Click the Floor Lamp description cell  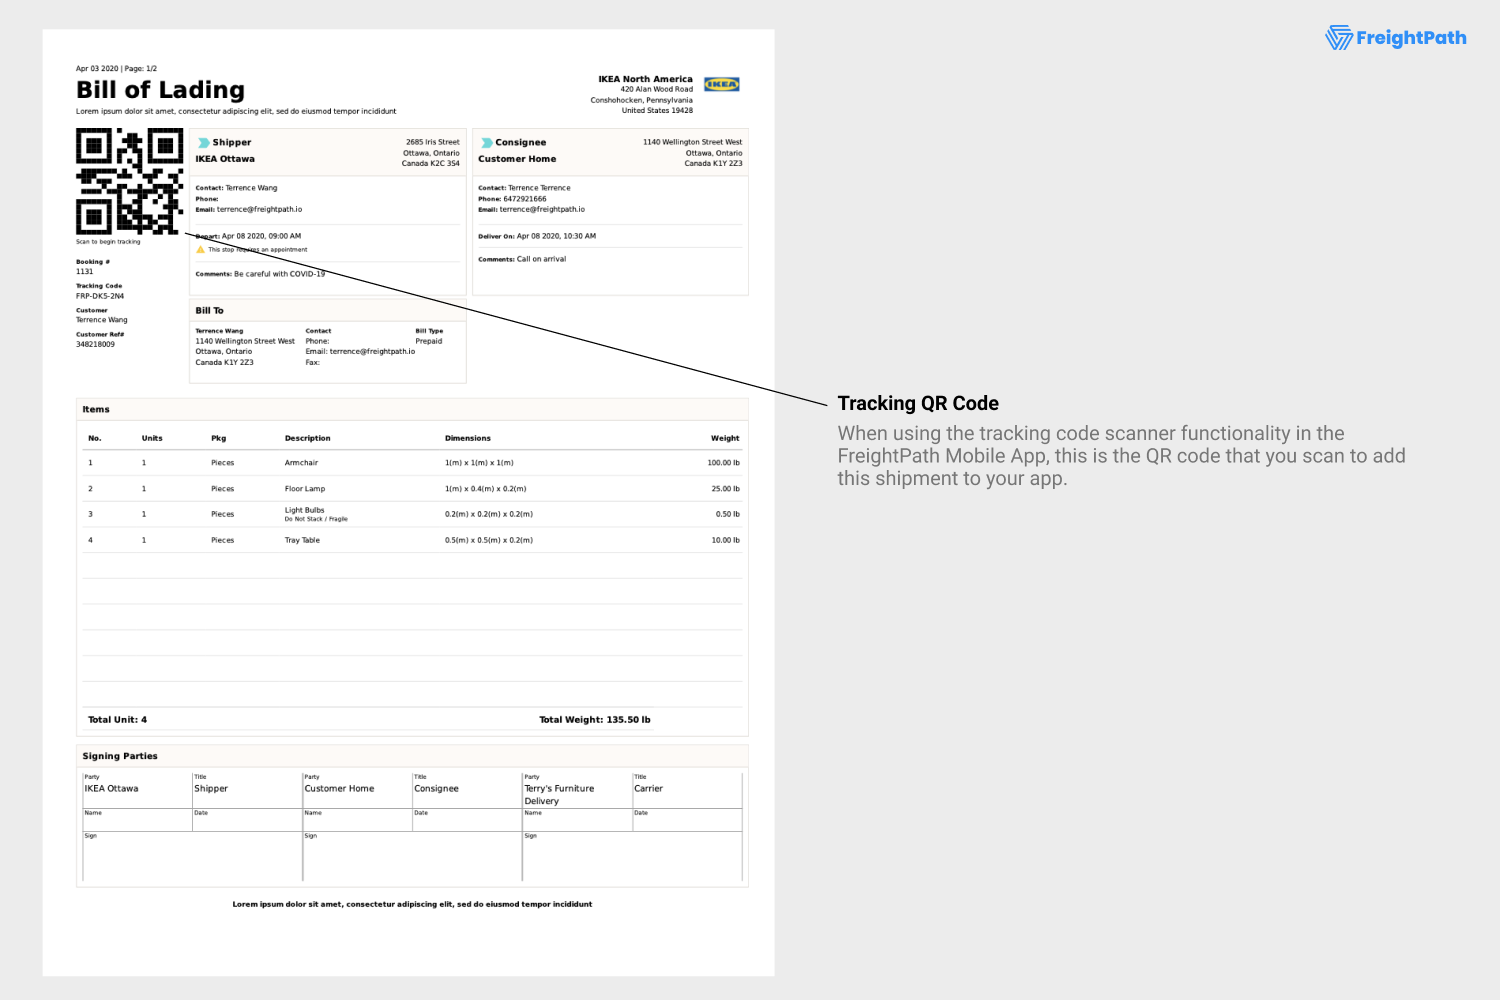click(305, 489)
